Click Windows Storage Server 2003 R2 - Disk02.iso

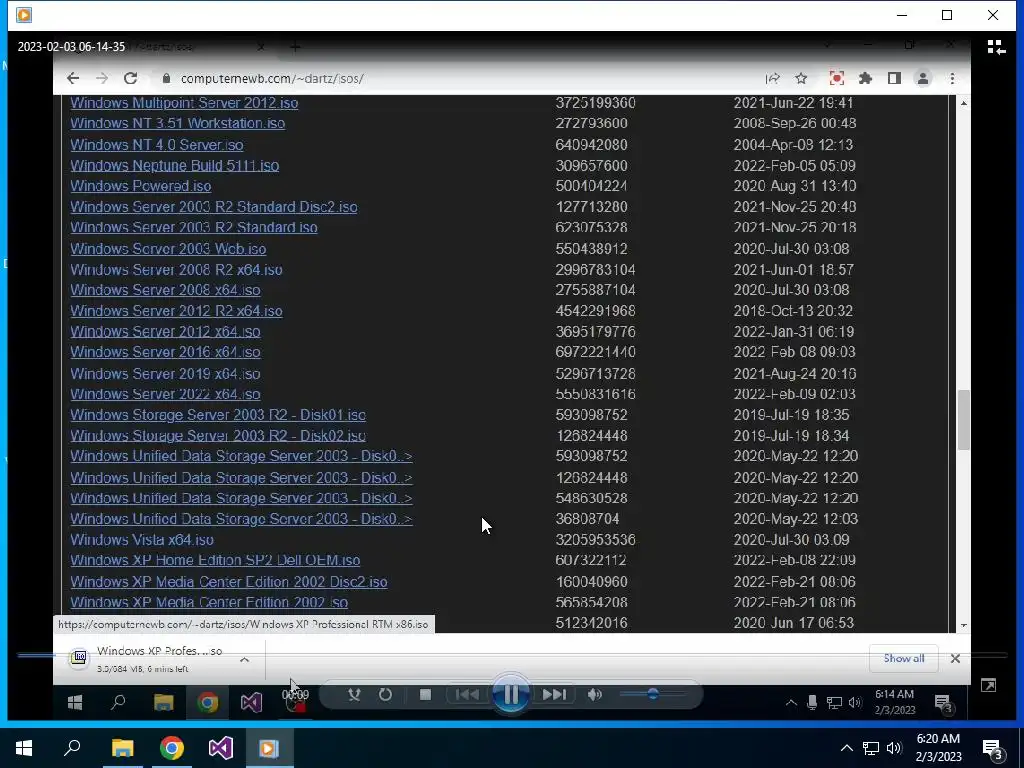[x=218, y=435]
